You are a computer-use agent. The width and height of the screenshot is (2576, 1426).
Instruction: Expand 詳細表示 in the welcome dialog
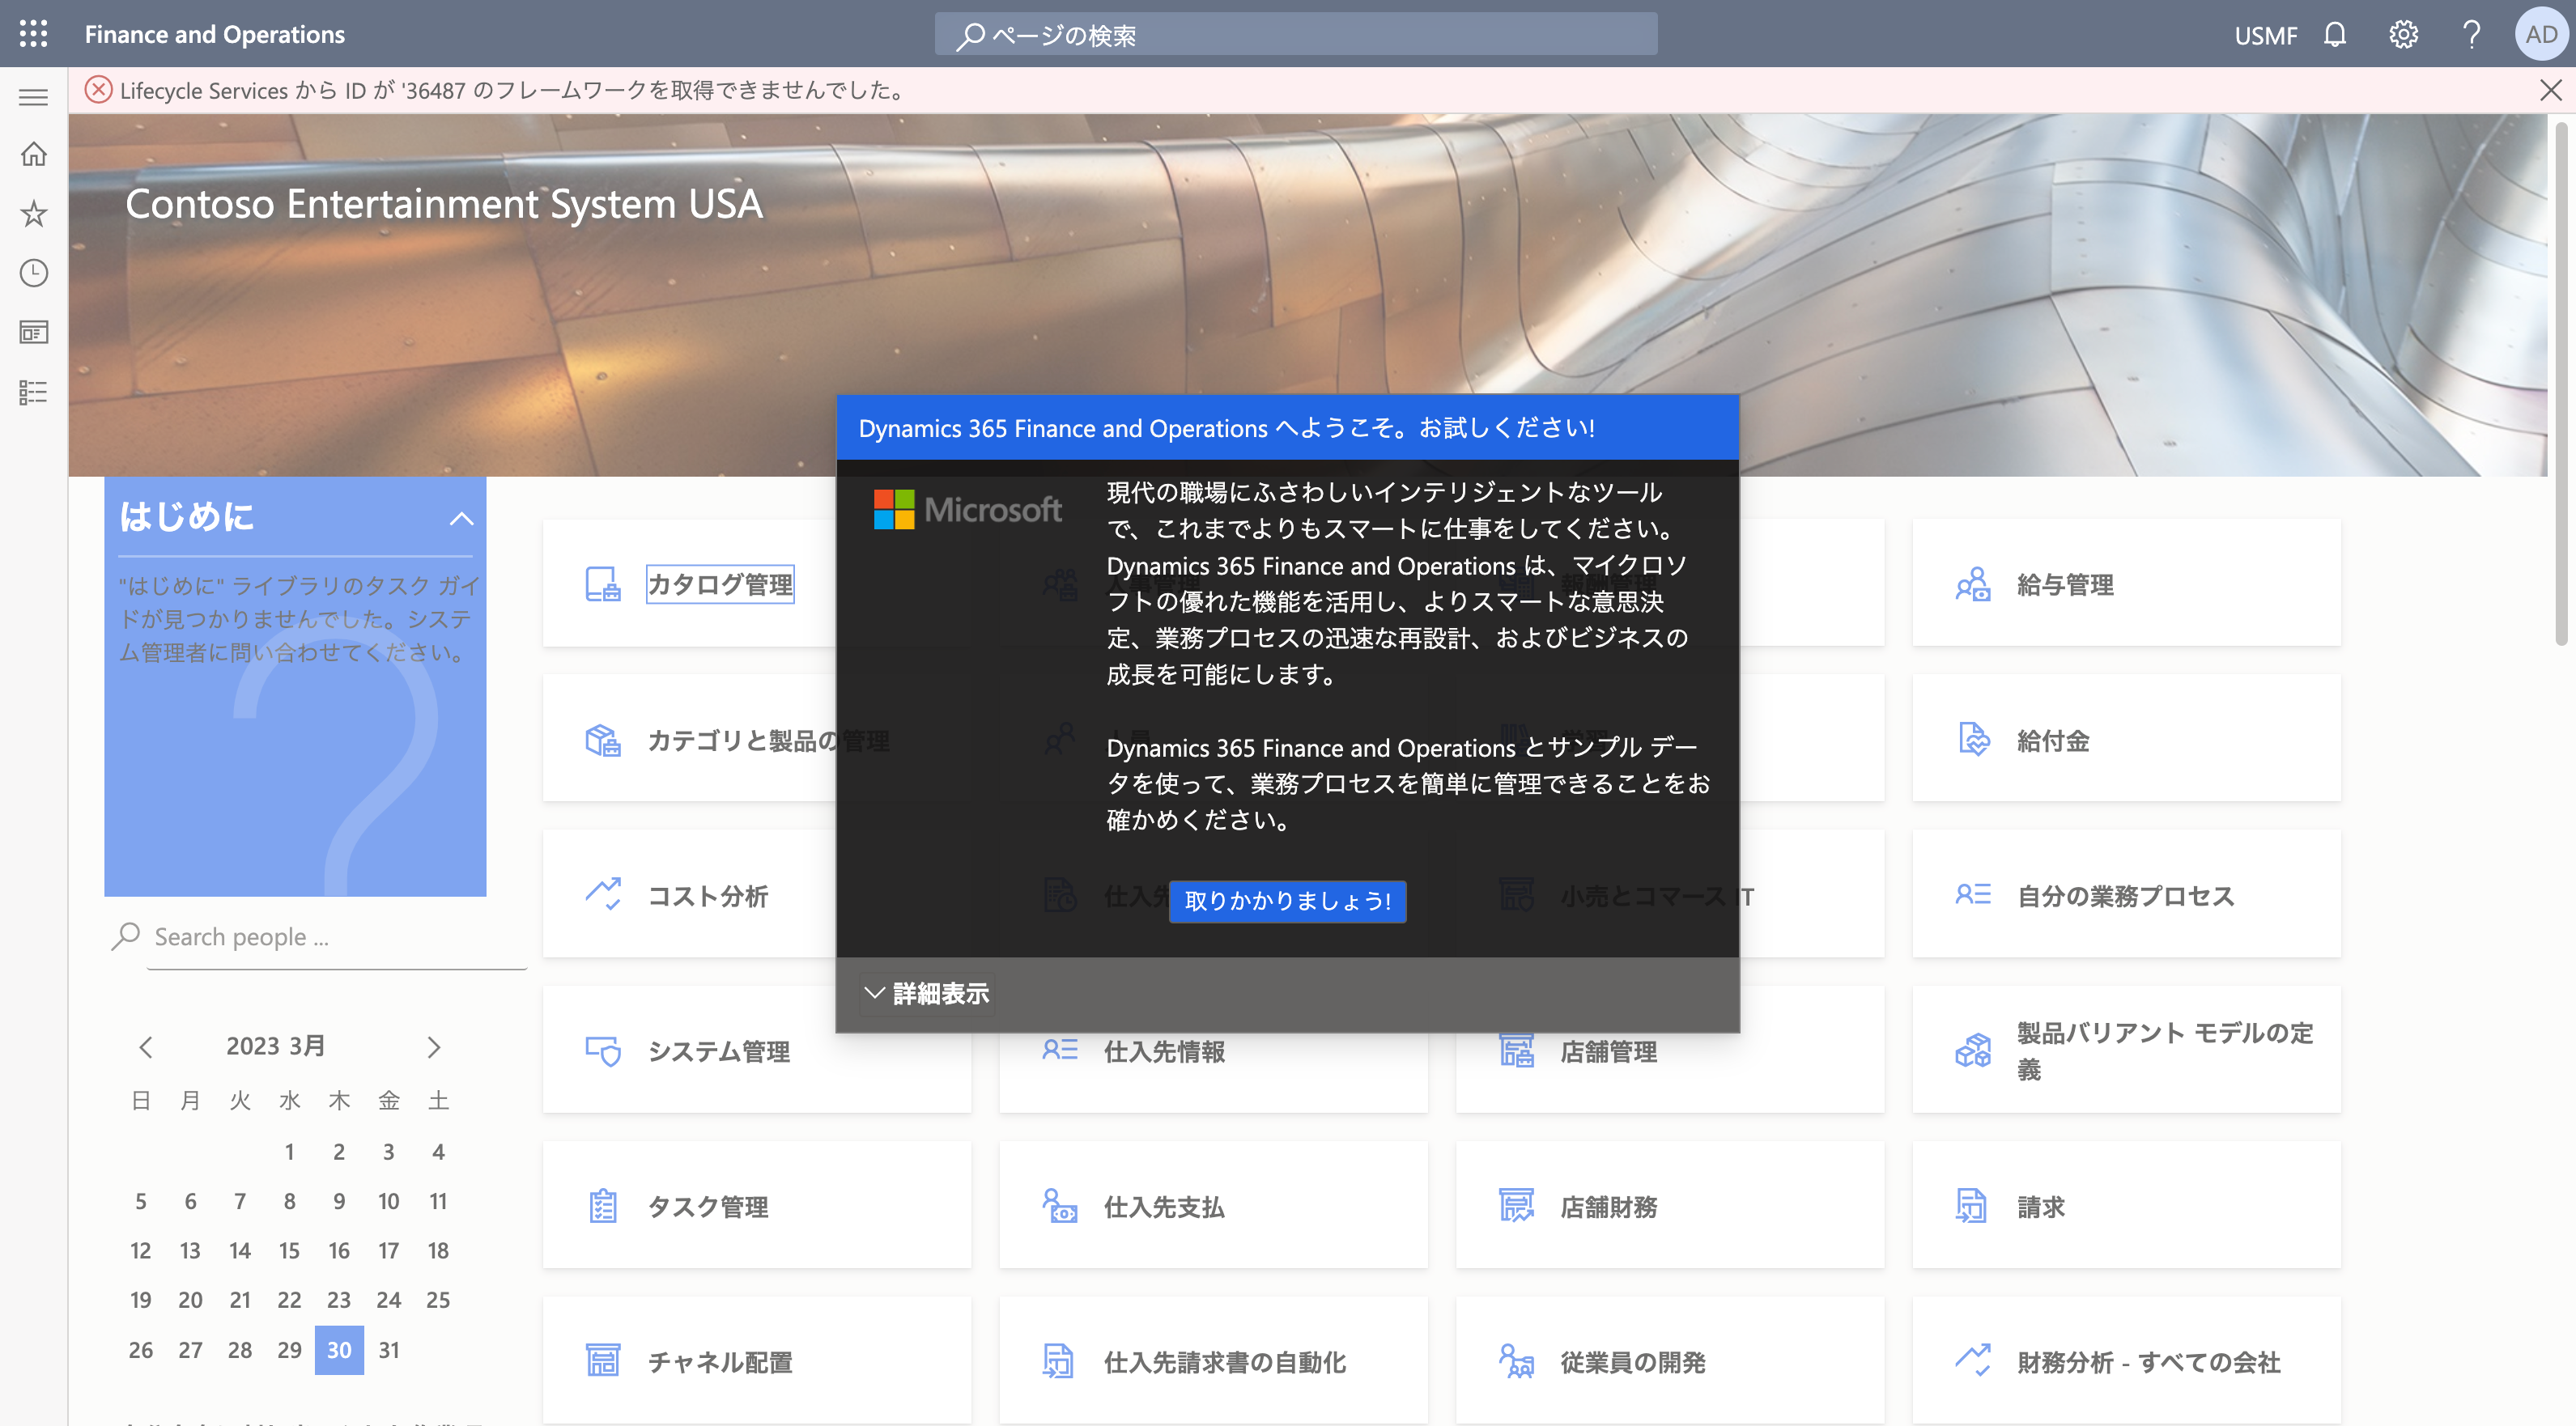tap(927, 993)
